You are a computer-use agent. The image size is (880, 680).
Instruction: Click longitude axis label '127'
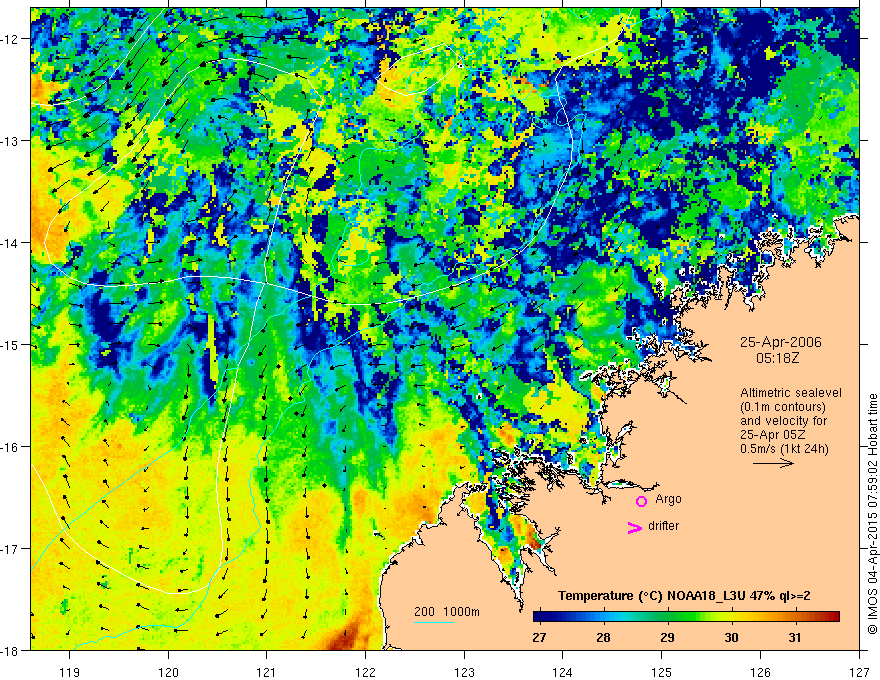pos(859,672)
